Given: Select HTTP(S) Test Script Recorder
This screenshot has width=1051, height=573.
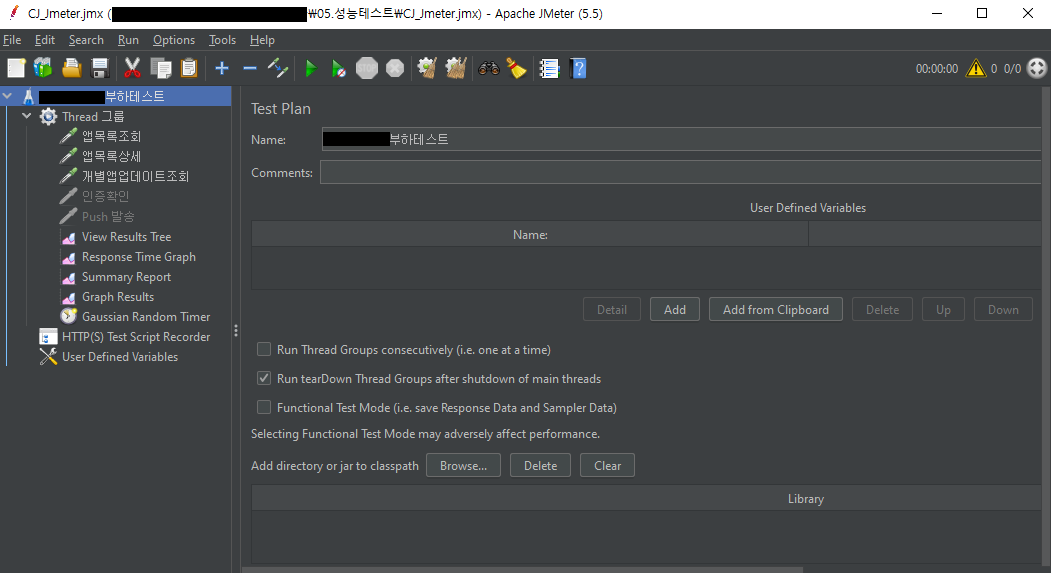Looking at the screenshot, I should point(136,337).
